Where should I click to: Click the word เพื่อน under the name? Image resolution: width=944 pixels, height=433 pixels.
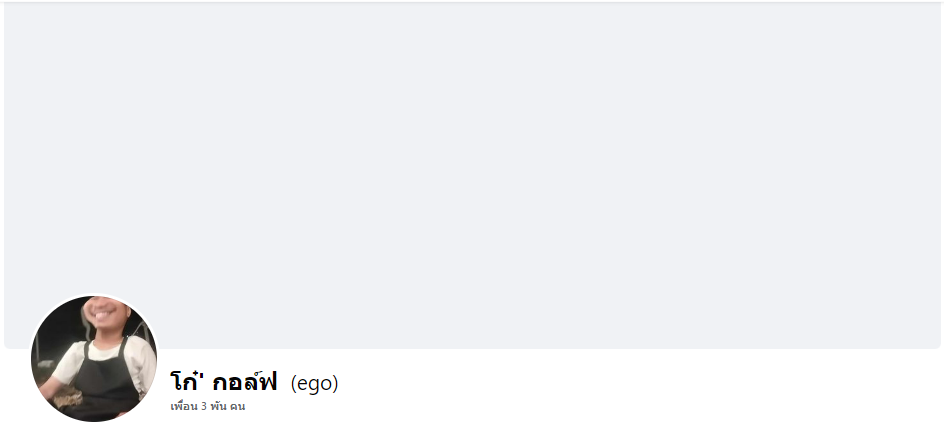tap(184, 407)
